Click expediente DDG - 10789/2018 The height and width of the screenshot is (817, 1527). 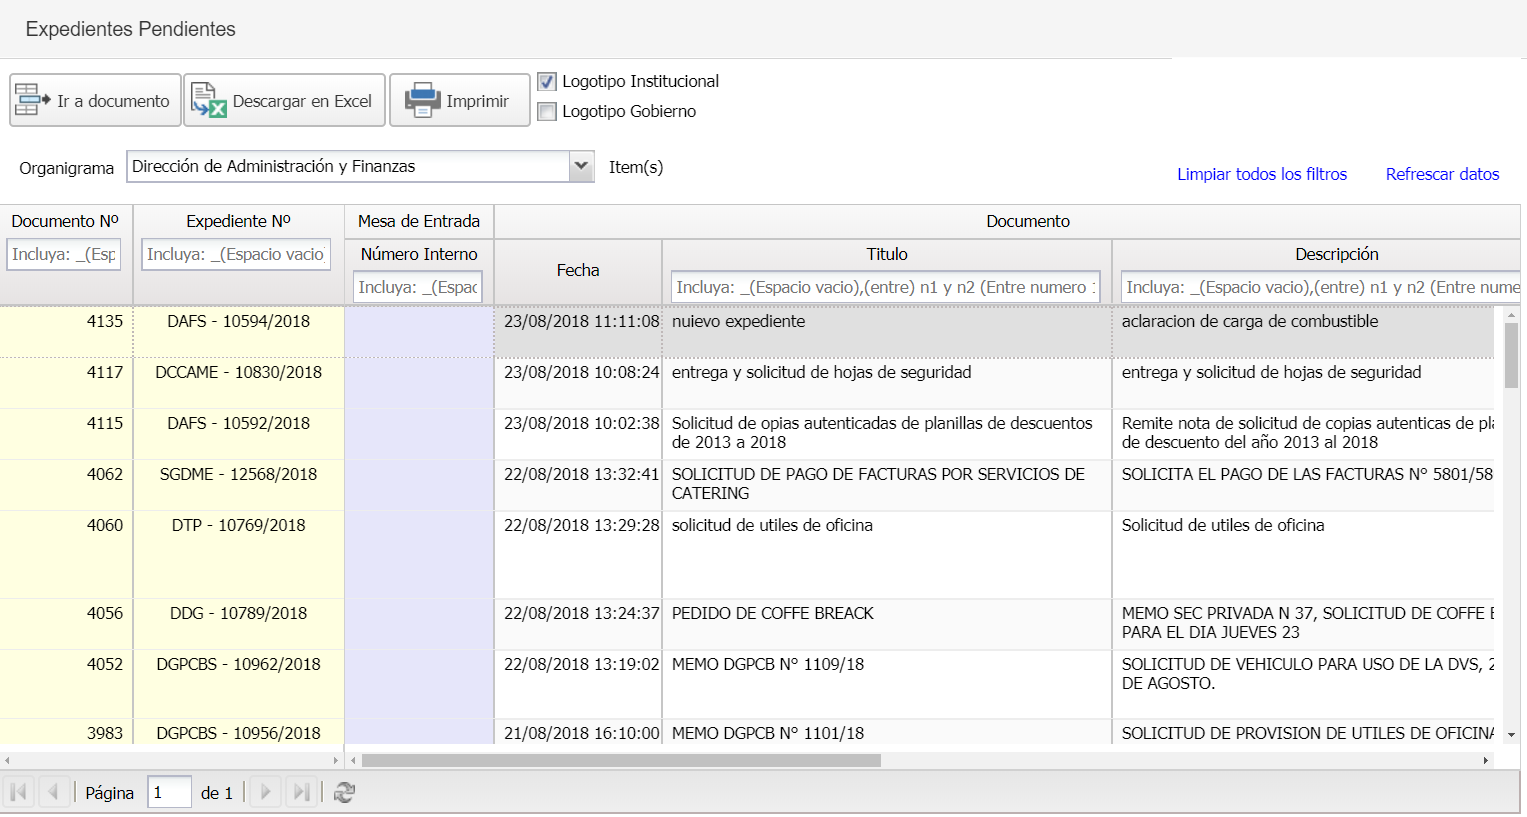[238, 613]
